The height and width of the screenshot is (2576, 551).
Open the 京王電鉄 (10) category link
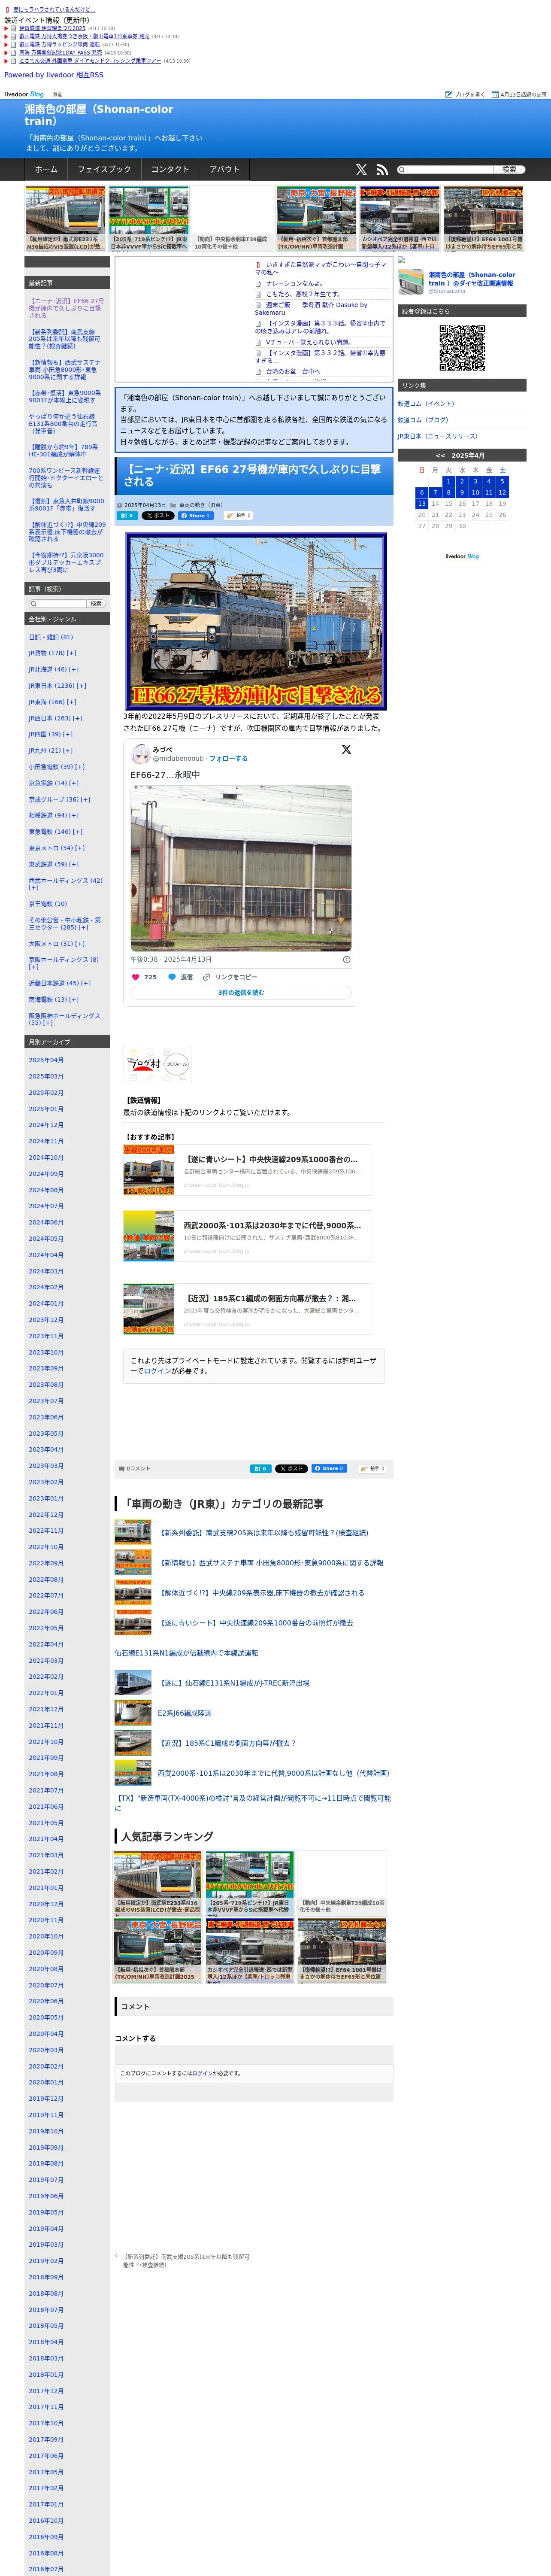[x=48, y=904]
